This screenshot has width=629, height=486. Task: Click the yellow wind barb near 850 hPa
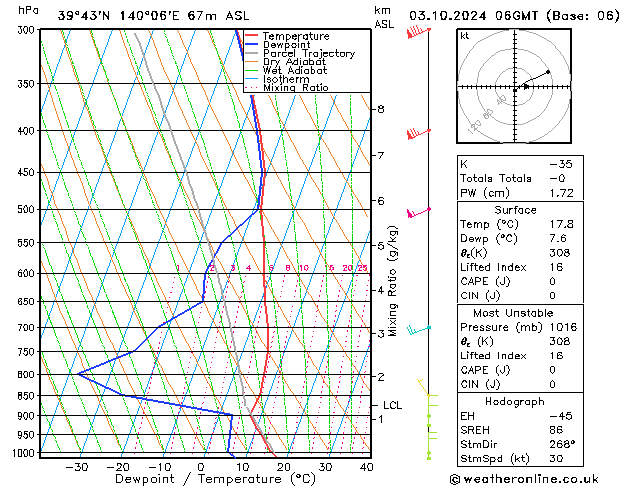pos(424,387)
